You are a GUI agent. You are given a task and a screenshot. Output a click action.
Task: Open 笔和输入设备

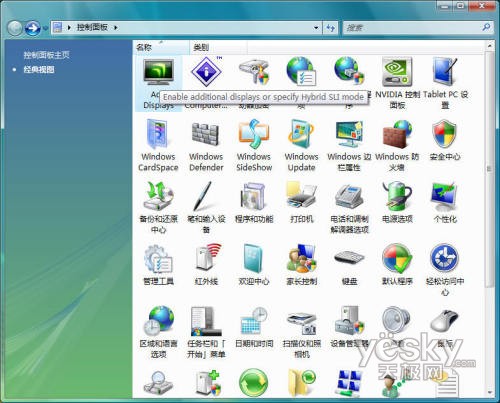point(206,207)
